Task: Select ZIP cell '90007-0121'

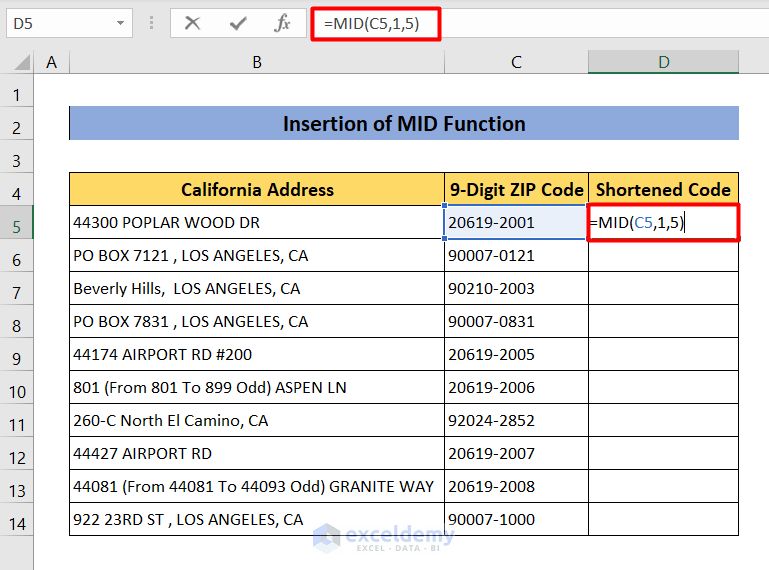Action: pyautogui.click(x=516, y=255)
